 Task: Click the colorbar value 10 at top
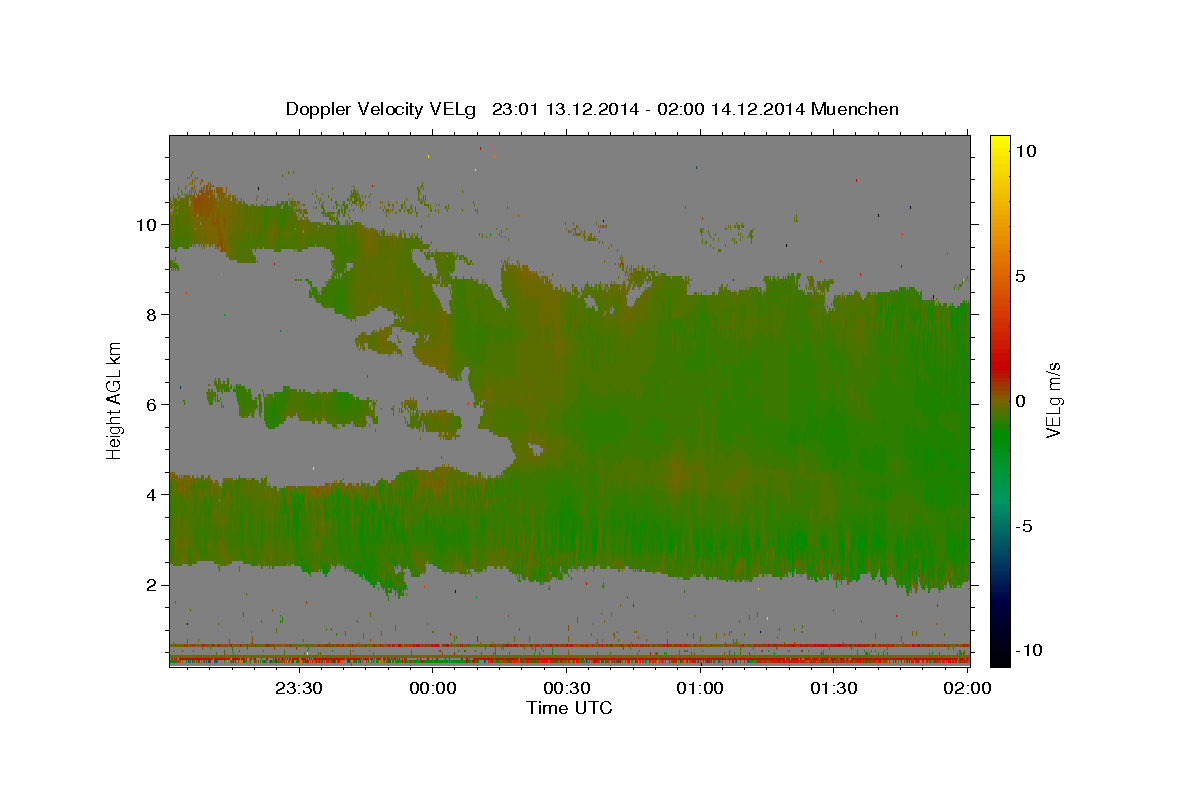click(1026, 151)
